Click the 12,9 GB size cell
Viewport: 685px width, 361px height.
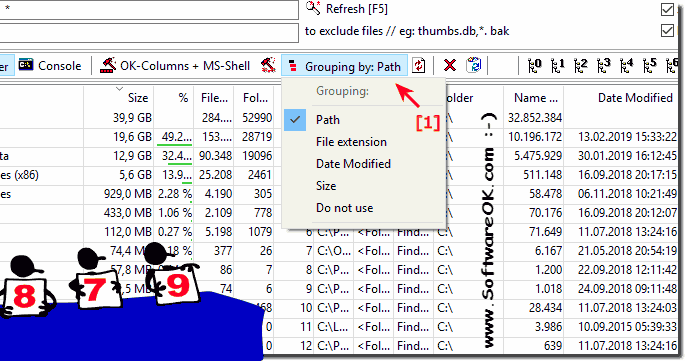[x=132, y=156]
